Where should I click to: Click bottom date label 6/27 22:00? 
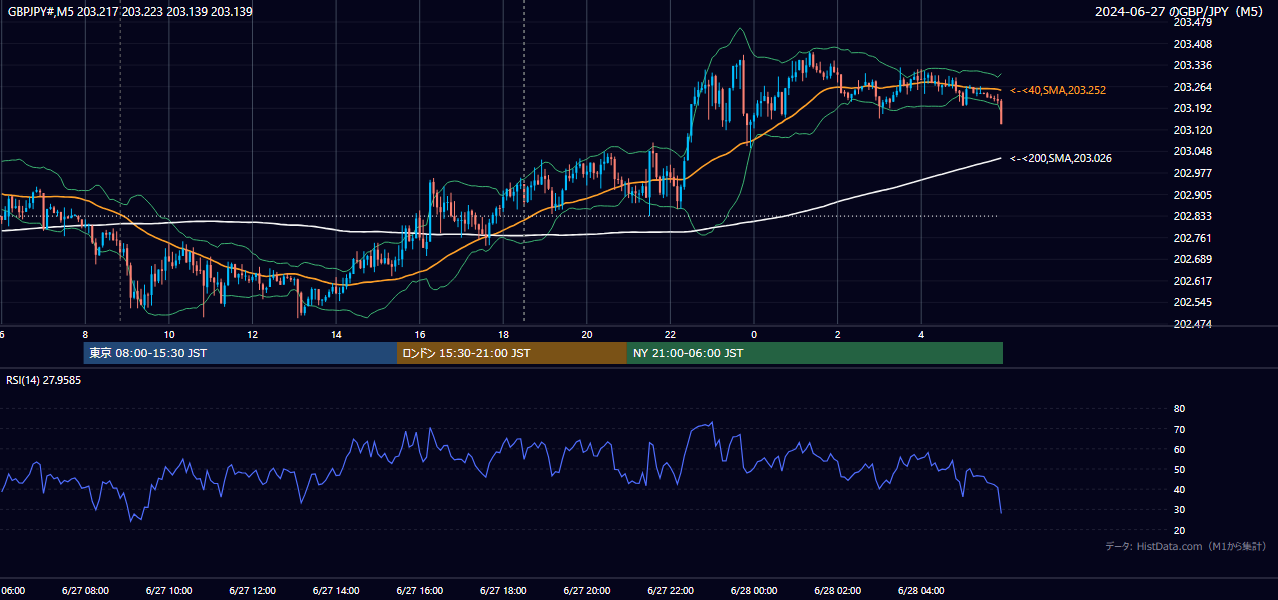(670, 591)
